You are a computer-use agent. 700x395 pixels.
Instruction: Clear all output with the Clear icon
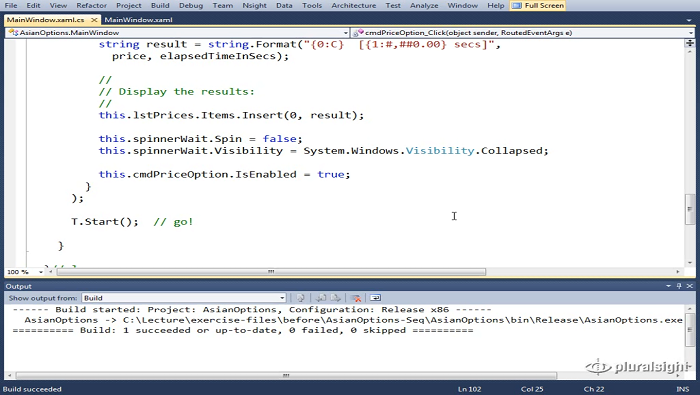pos(356,298)
